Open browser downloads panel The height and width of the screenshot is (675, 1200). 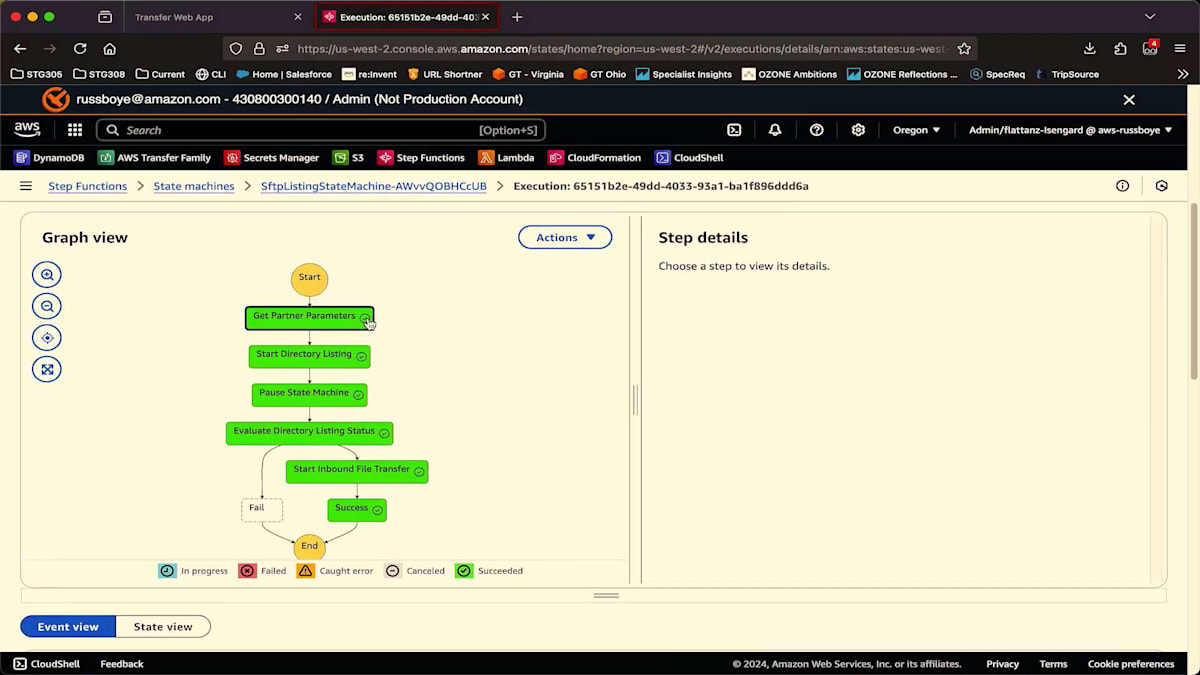tap(1089, 48)
